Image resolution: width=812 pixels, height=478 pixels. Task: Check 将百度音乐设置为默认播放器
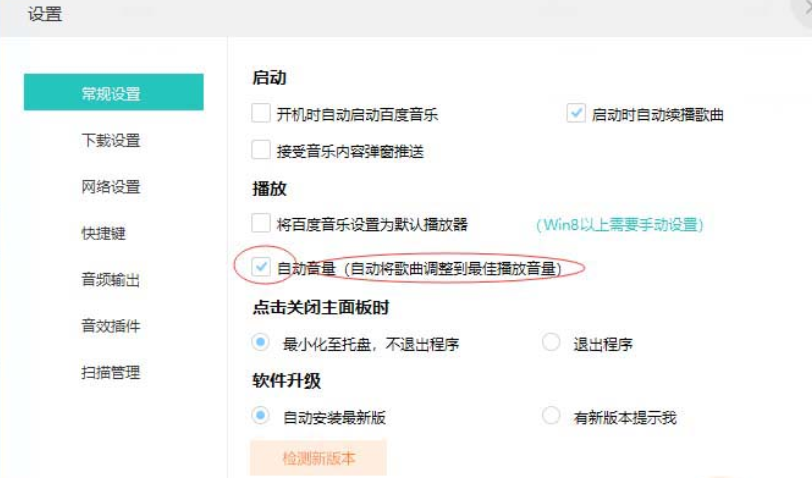click(261, 223)
